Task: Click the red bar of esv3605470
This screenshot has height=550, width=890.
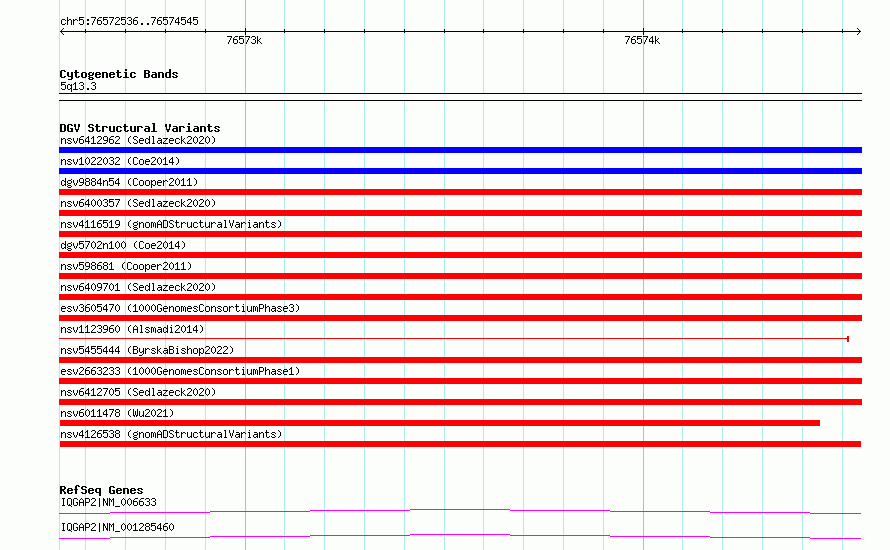Action: (x=460, y=318)
